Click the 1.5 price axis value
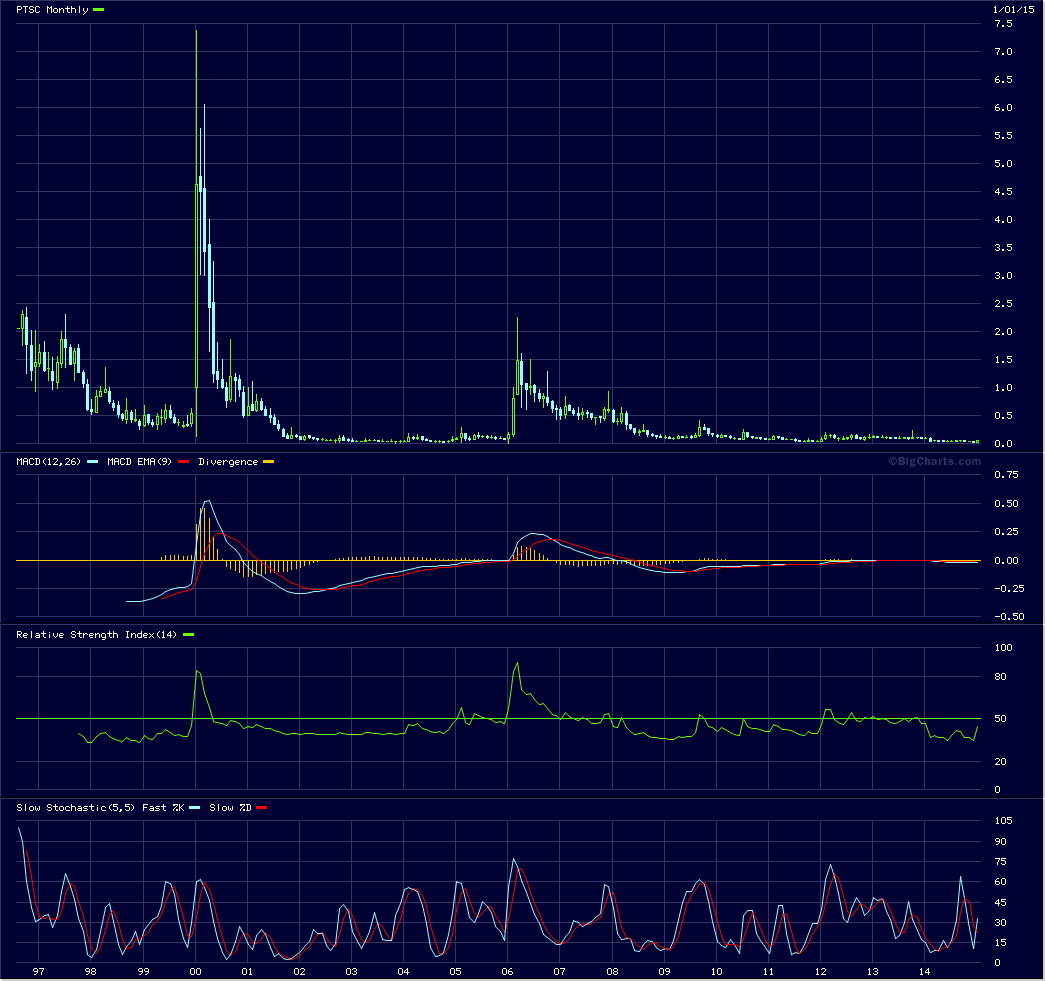1045x981 pixels. point(1003,359)
